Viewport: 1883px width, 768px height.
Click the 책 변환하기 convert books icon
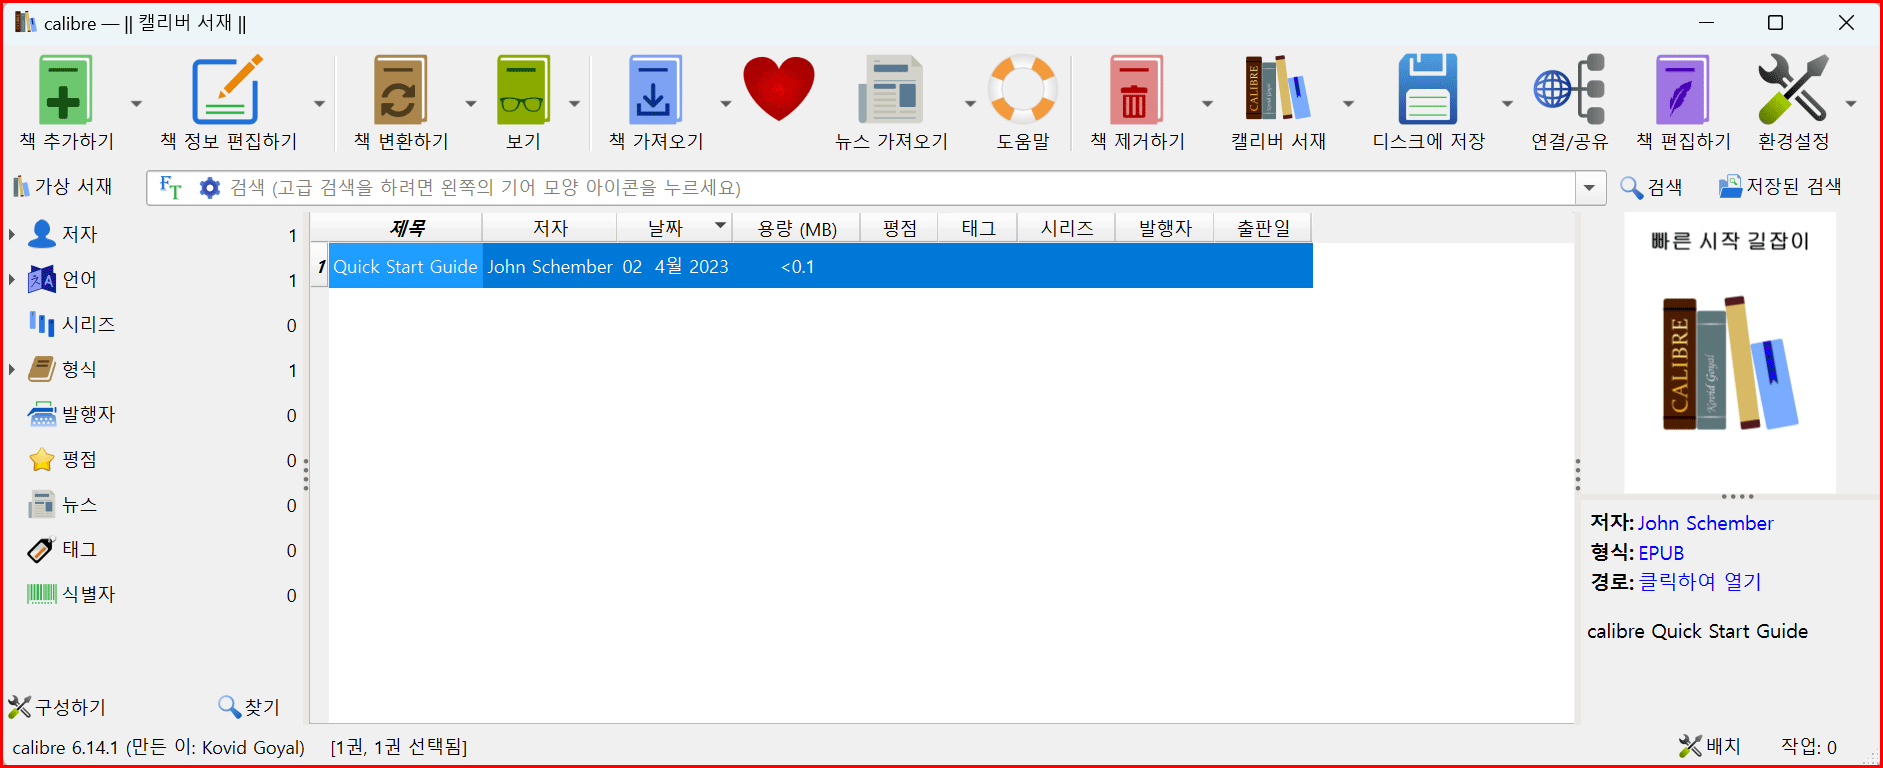pyautogui.click(x=400, y=90)
